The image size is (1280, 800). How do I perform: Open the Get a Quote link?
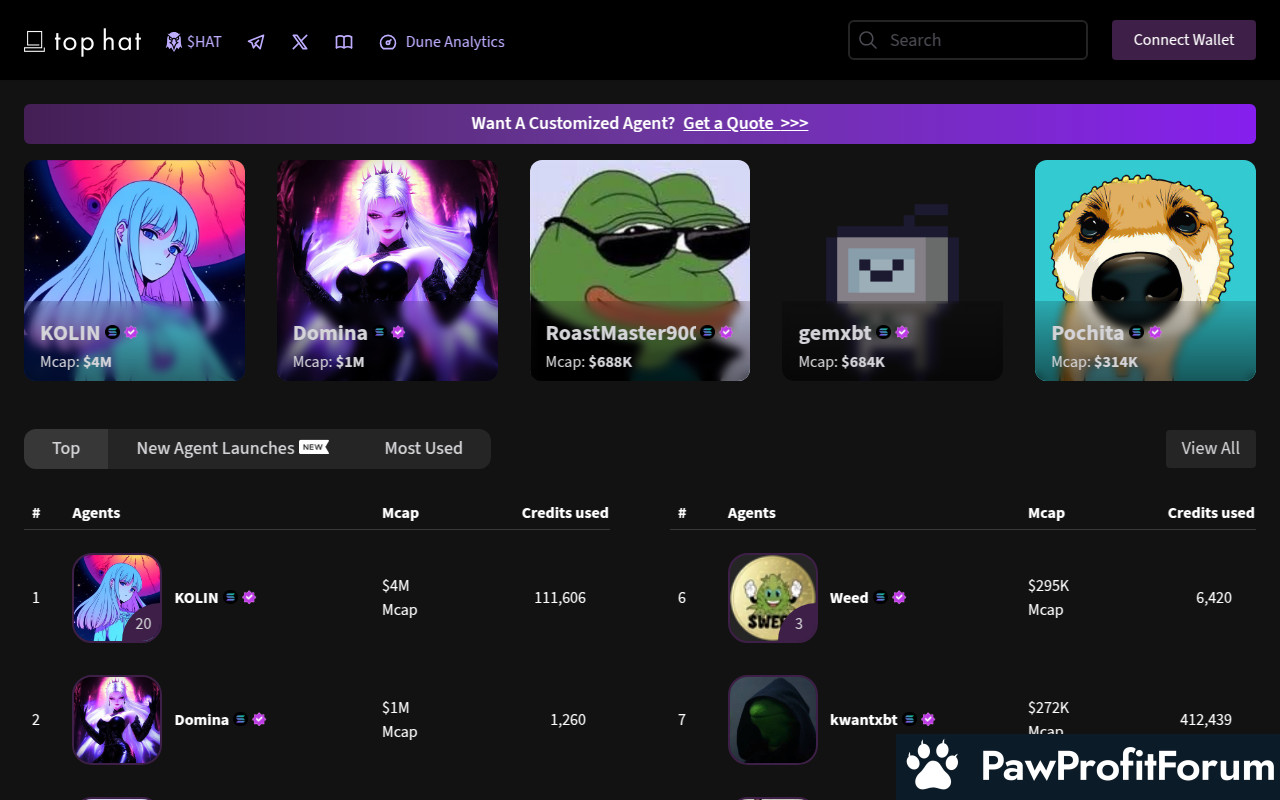[x=746, y=123]
